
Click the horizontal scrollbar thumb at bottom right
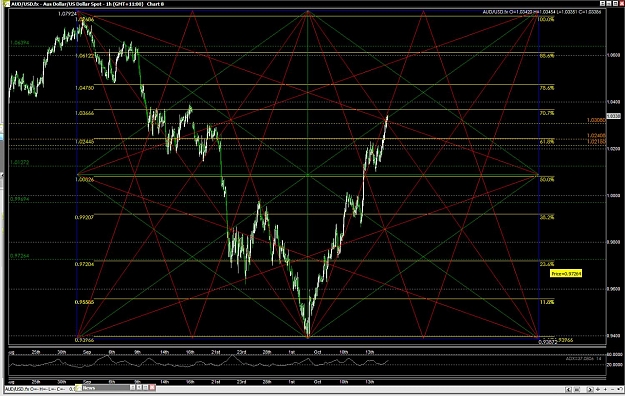[x=577, y=390]
